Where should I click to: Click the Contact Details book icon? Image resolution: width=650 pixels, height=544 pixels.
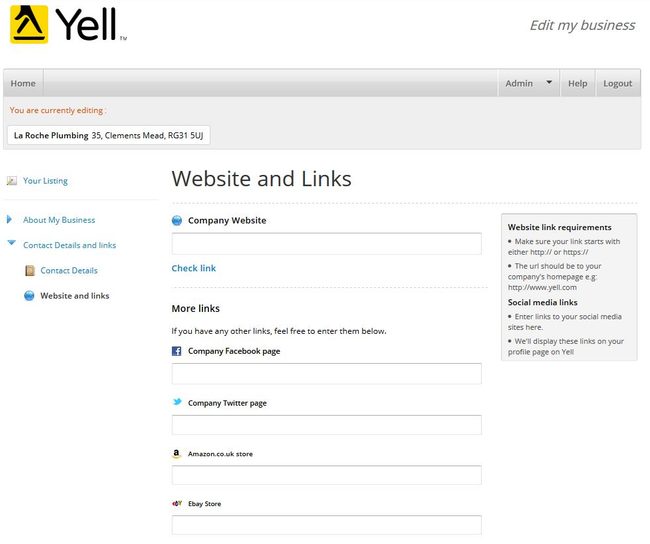tap(30, 271)
